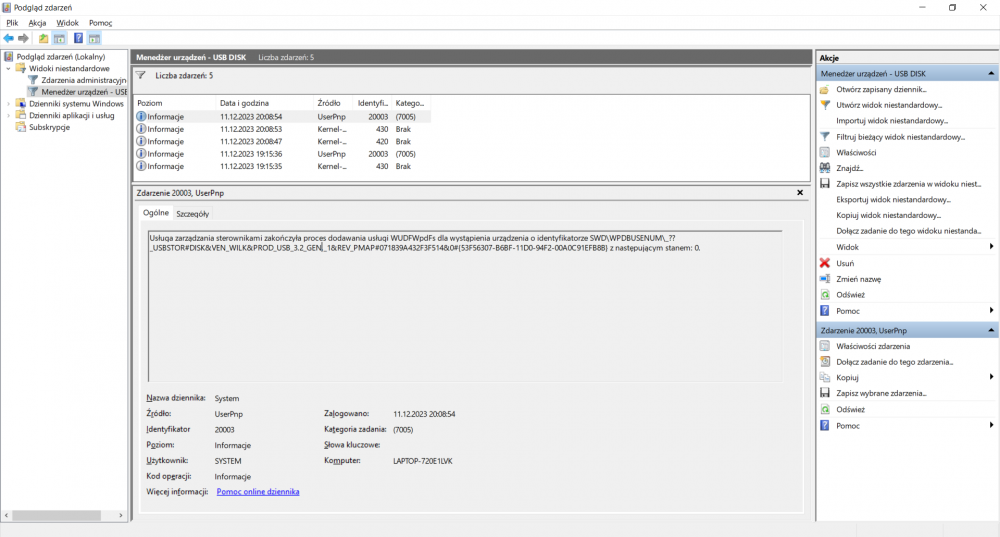Open the Akcja menu
Image resolution: width=1000 pixels, height=537 pixels.
tap(37, 22)
